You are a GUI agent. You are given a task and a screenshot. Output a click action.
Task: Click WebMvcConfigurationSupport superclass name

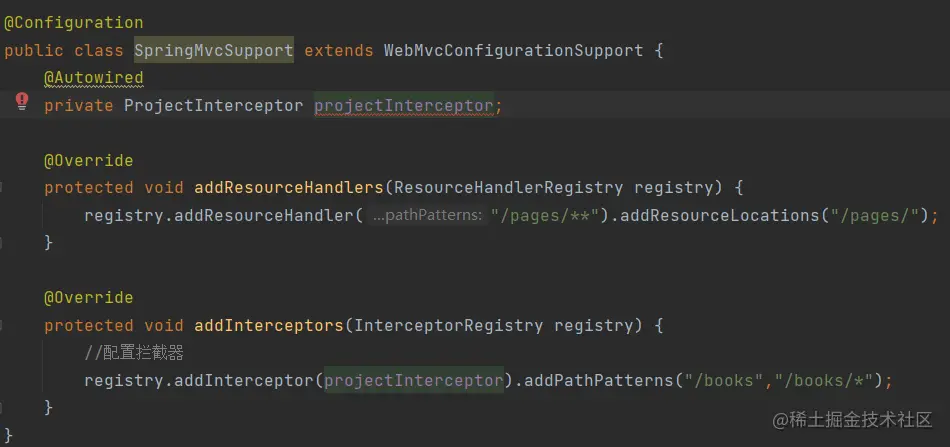pyautogui.click(x=513, y=50)
